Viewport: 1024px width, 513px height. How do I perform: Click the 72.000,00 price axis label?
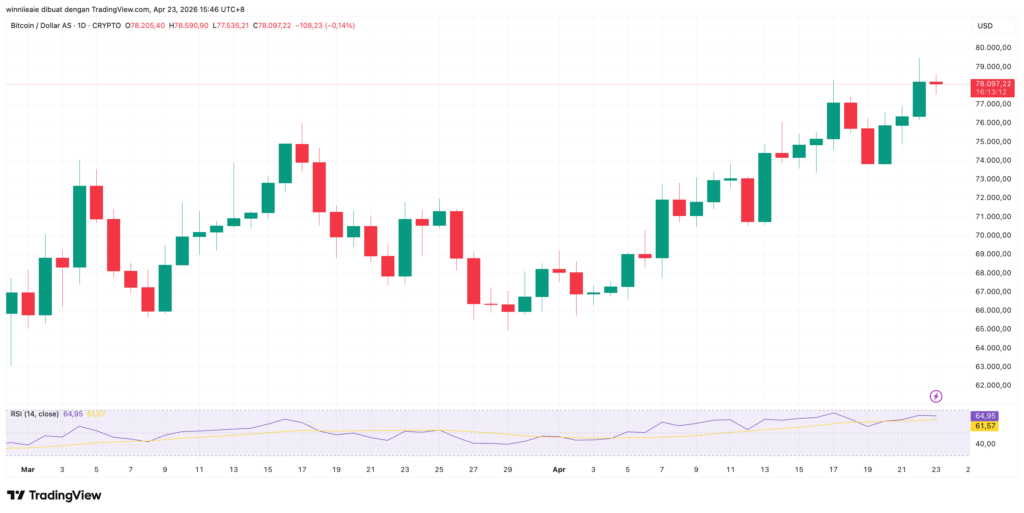click(x=993, y=198)
